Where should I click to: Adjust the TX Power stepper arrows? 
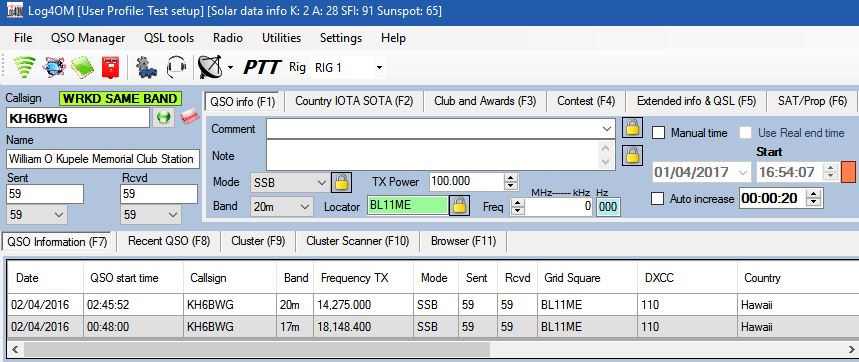click(x=511, y=182)
